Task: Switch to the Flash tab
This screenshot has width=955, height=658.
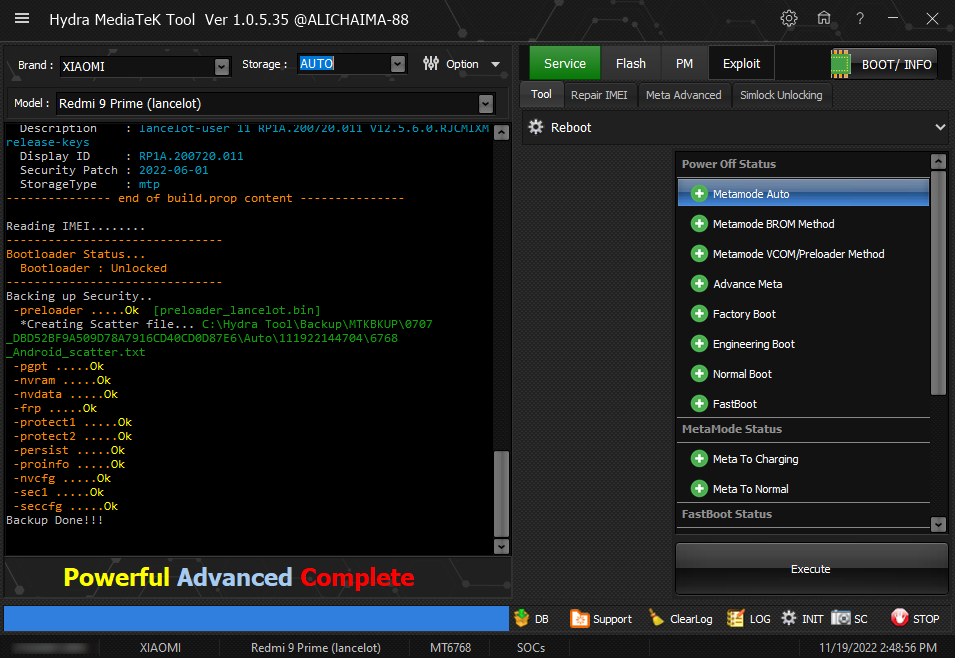Action: coord(630,63)
